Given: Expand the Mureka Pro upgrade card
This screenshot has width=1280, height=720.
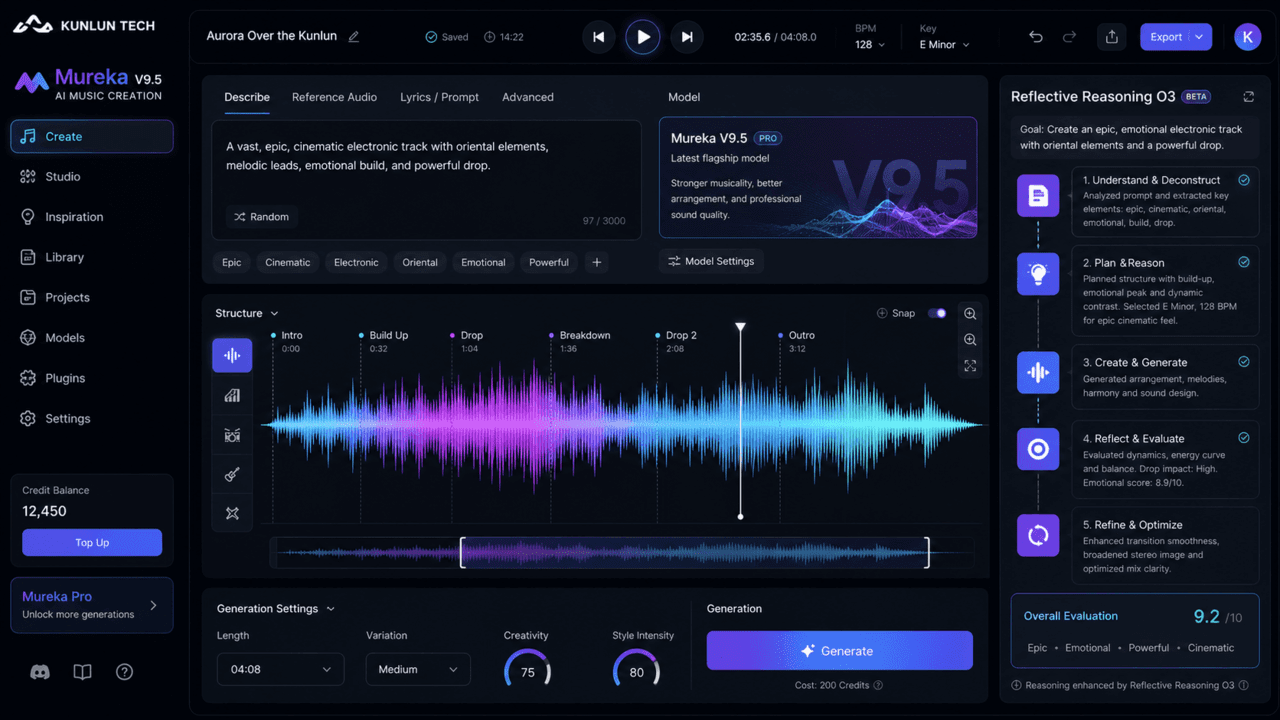Looking at the screenshot, I should (92, 605).
